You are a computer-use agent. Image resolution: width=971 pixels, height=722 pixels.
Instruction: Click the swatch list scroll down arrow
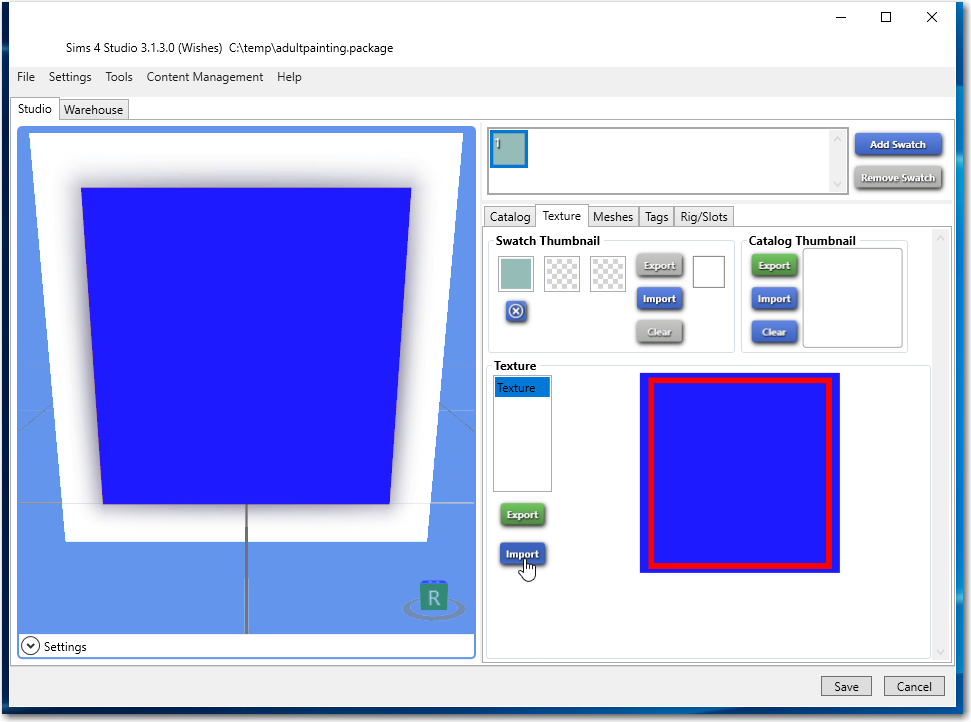tap(837, 184)
